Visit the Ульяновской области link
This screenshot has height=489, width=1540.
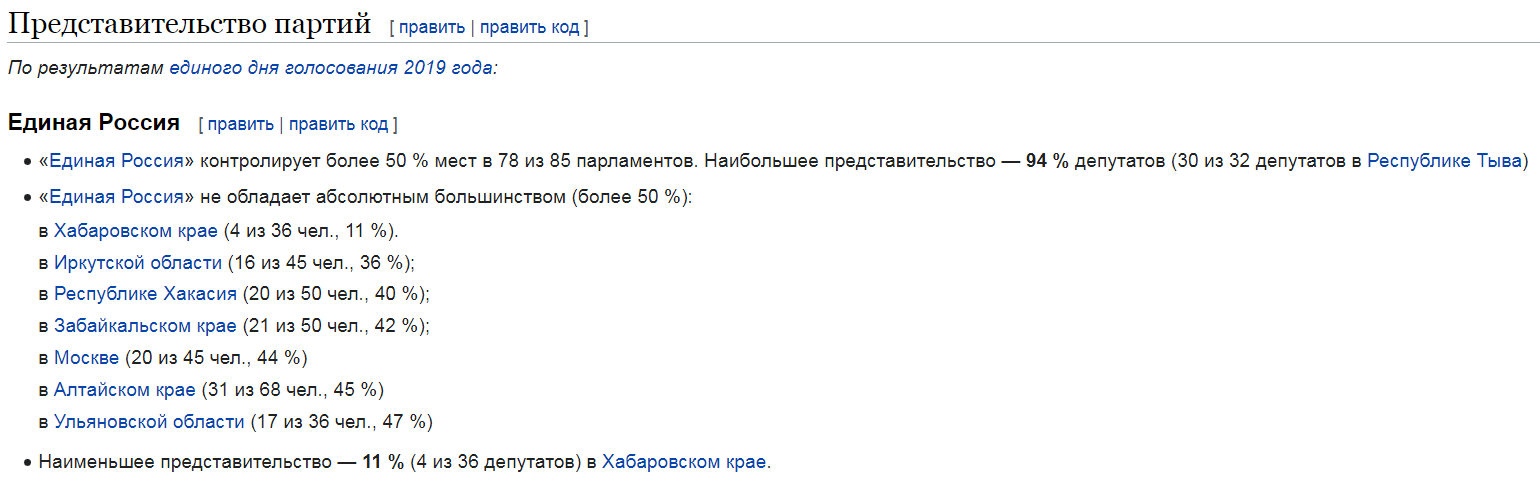[x=149, y=422]
